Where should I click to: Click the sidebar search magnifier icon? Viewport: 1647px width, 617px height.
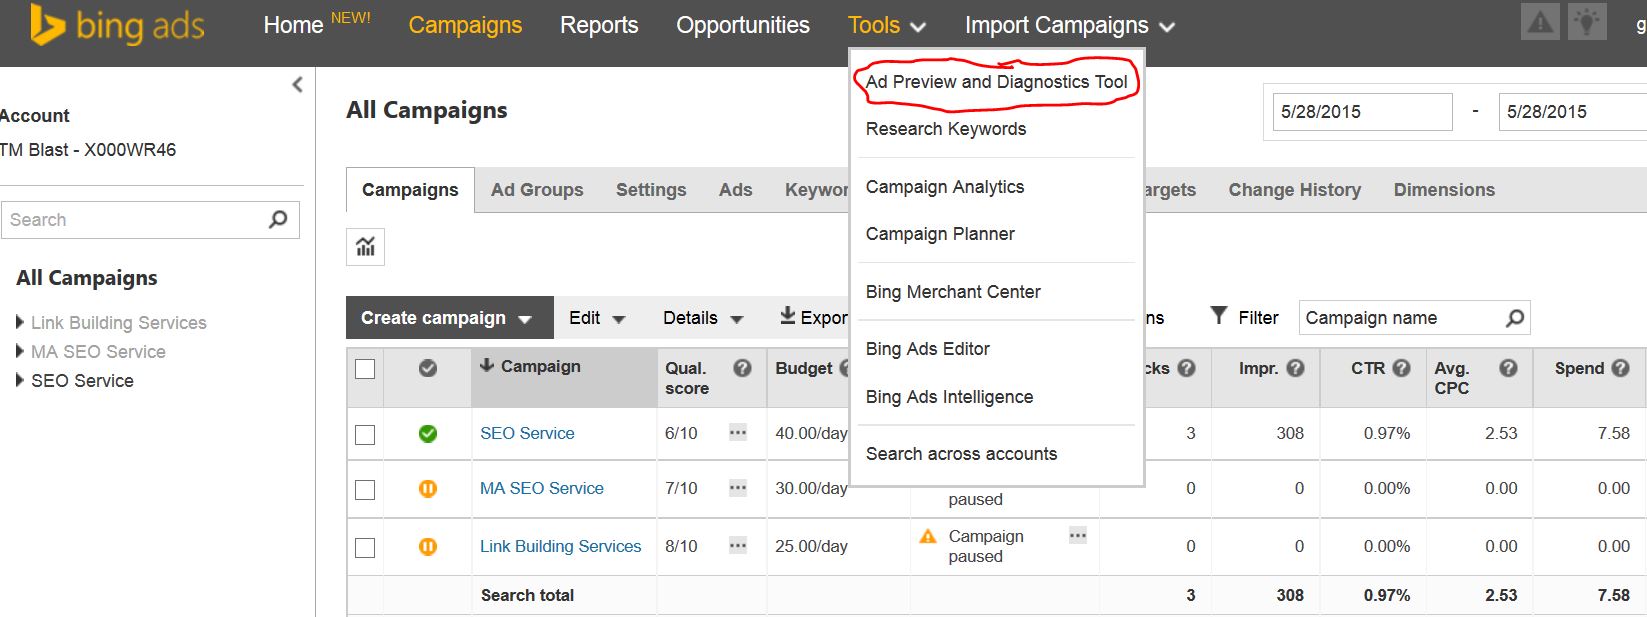[x=278, y=219]
